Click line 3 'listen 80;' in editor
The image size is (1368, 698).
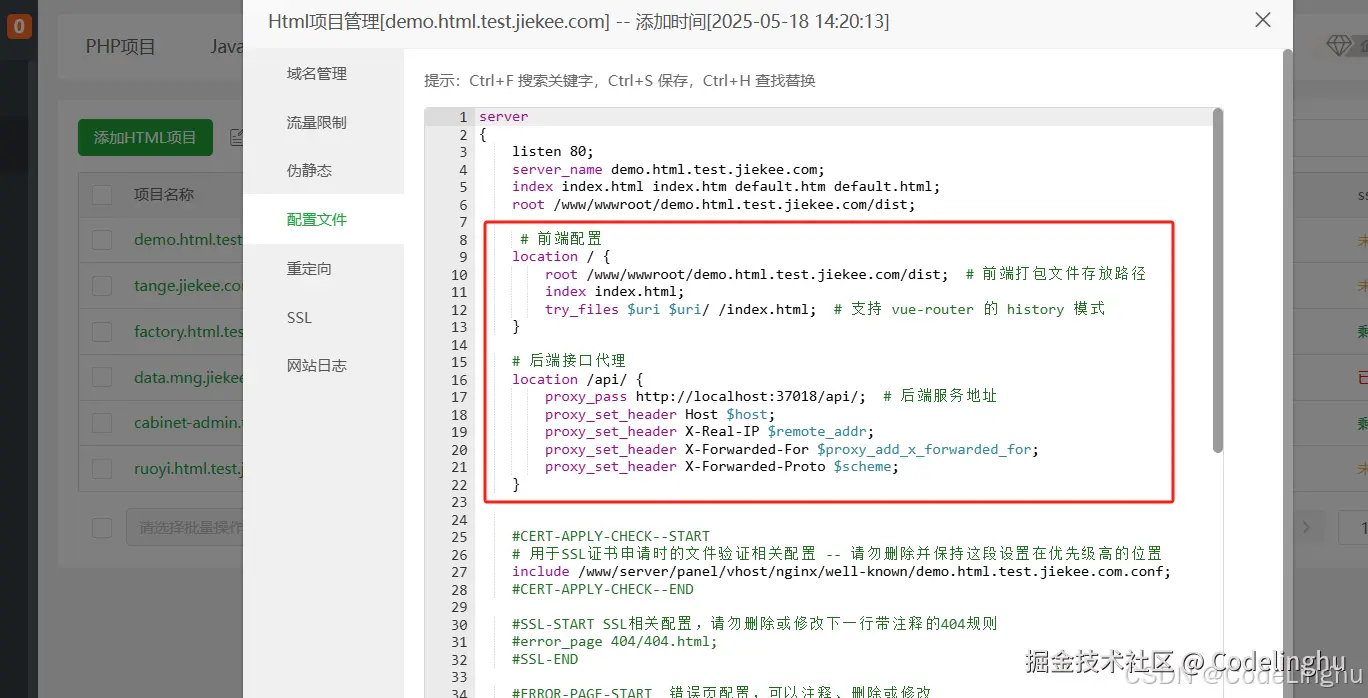coord(553,152)
